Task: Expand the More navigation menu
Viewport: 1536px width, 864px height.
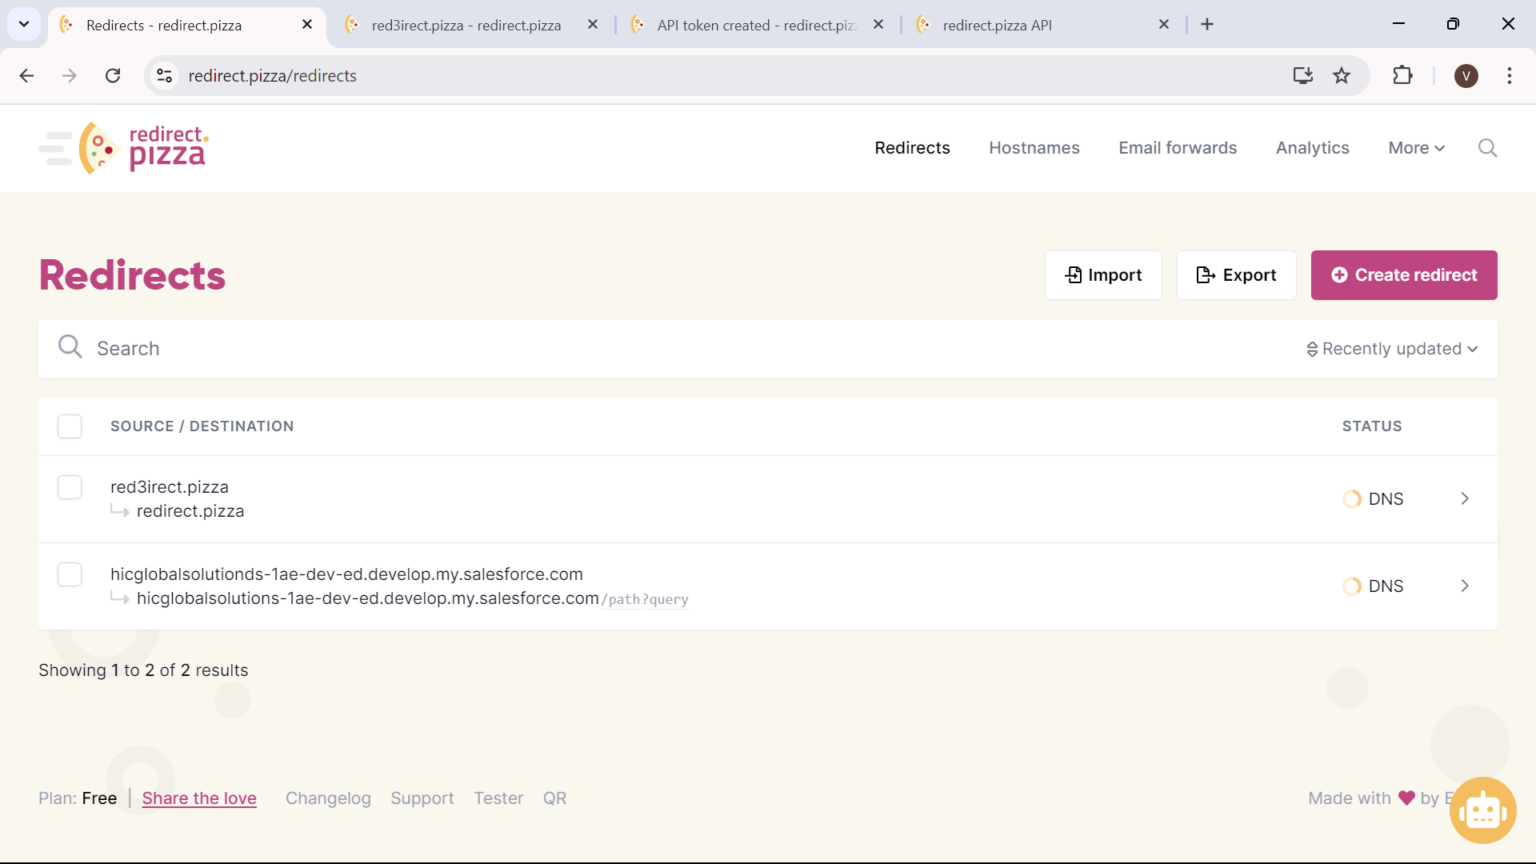Action: pos(1416,148)
